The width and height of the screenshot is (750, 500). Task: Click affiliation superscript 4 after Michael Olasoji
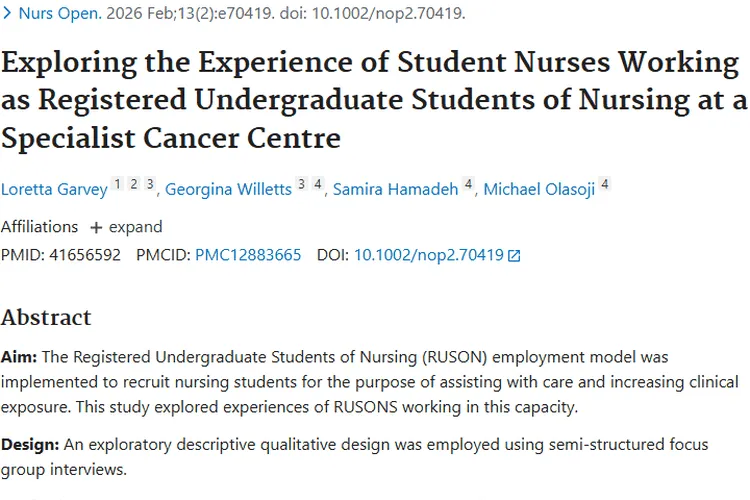click(x=604, y=184)
